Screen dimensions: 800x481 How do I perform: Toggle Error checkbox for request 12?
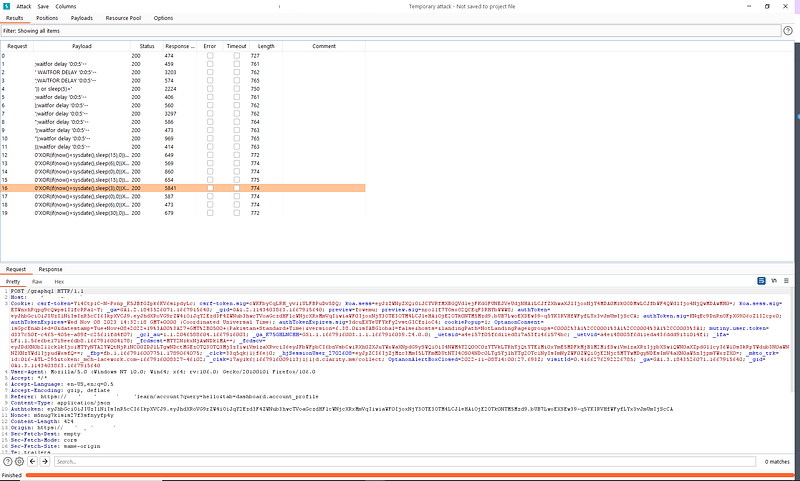(x=210, y=155)
